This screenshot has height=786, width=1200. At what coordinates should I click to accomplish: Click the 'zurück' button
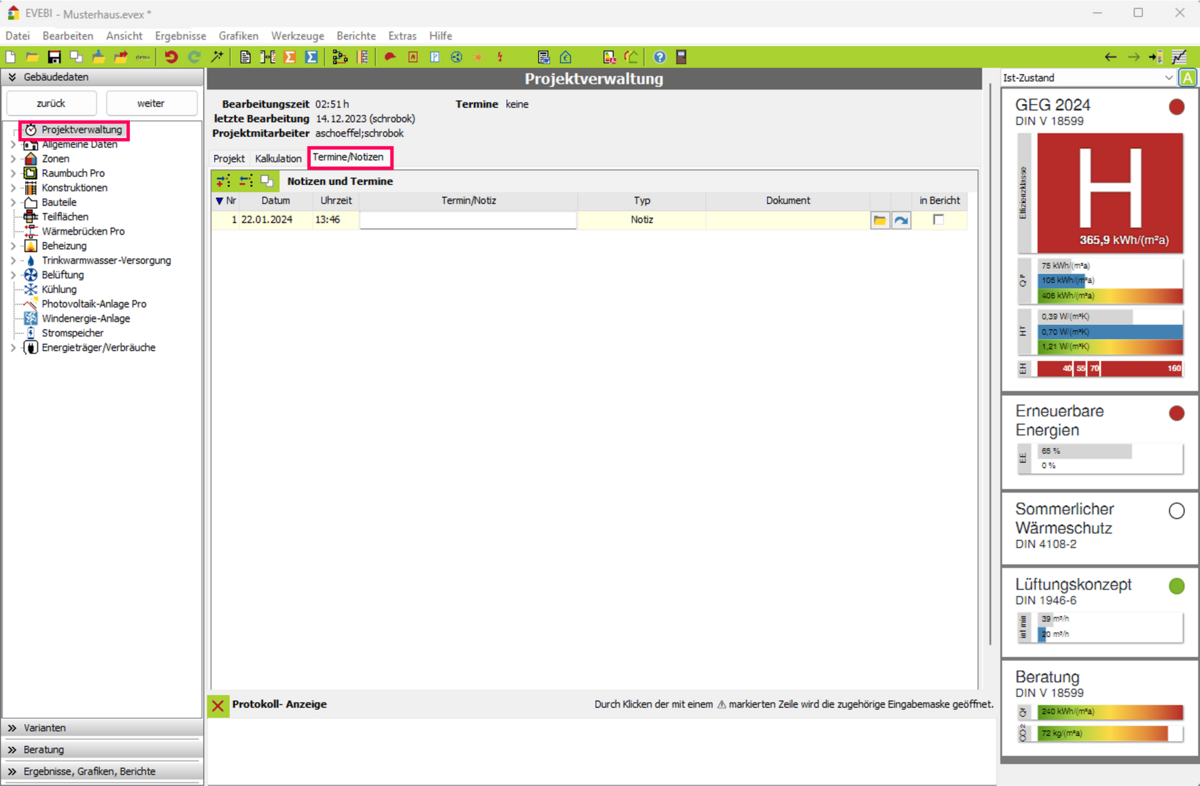[51, 103]
